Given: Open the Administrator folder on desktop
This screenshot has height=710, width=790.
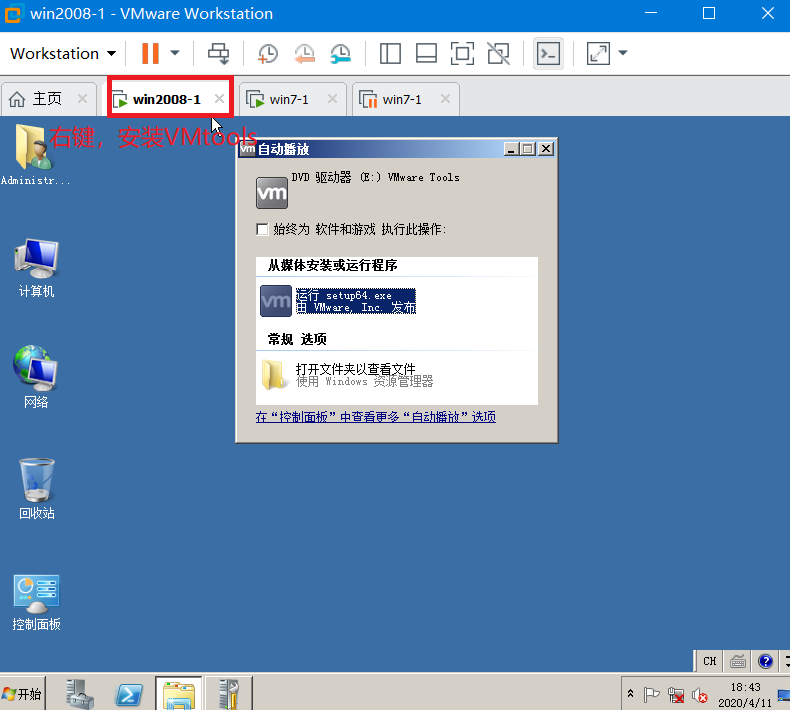Looking at the screenshot, I should (35, 154).
